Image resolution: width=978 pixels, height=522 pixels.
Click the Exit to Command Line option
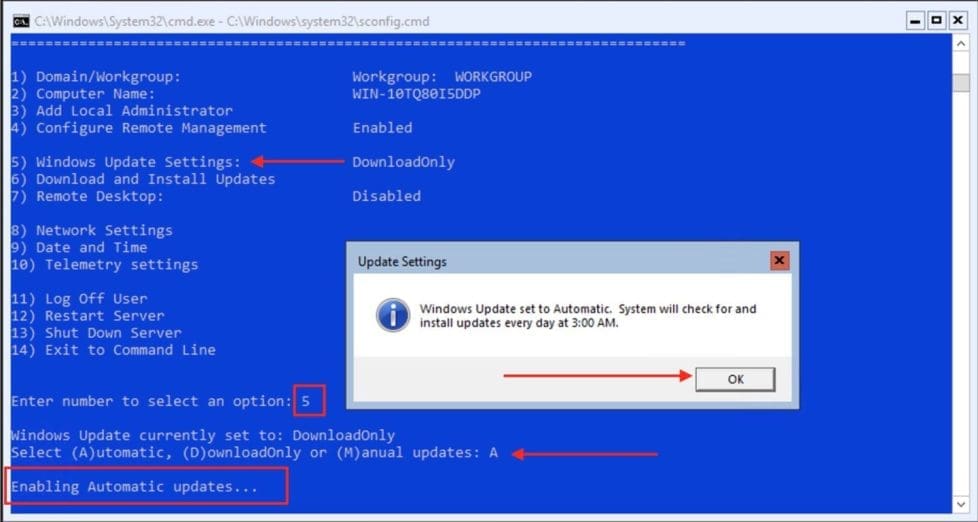pyautogui.click(x=130, y=350)
